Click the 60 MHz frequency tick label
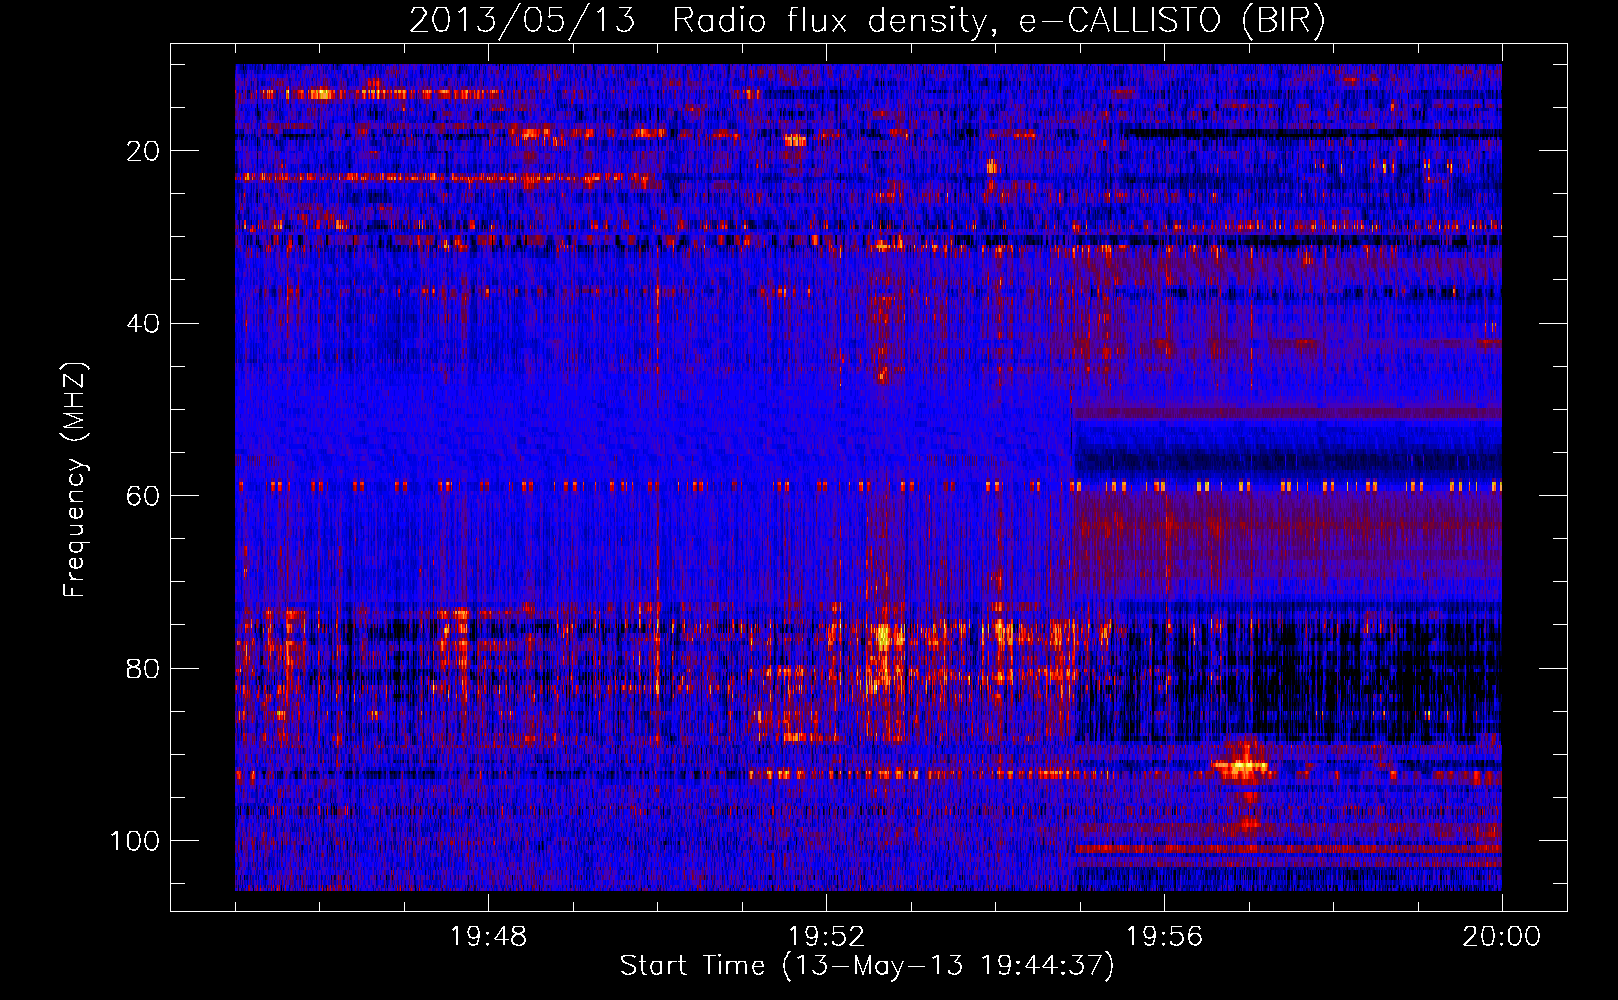The height and width of the screenshot is (1000, 1618). [143, 496]
